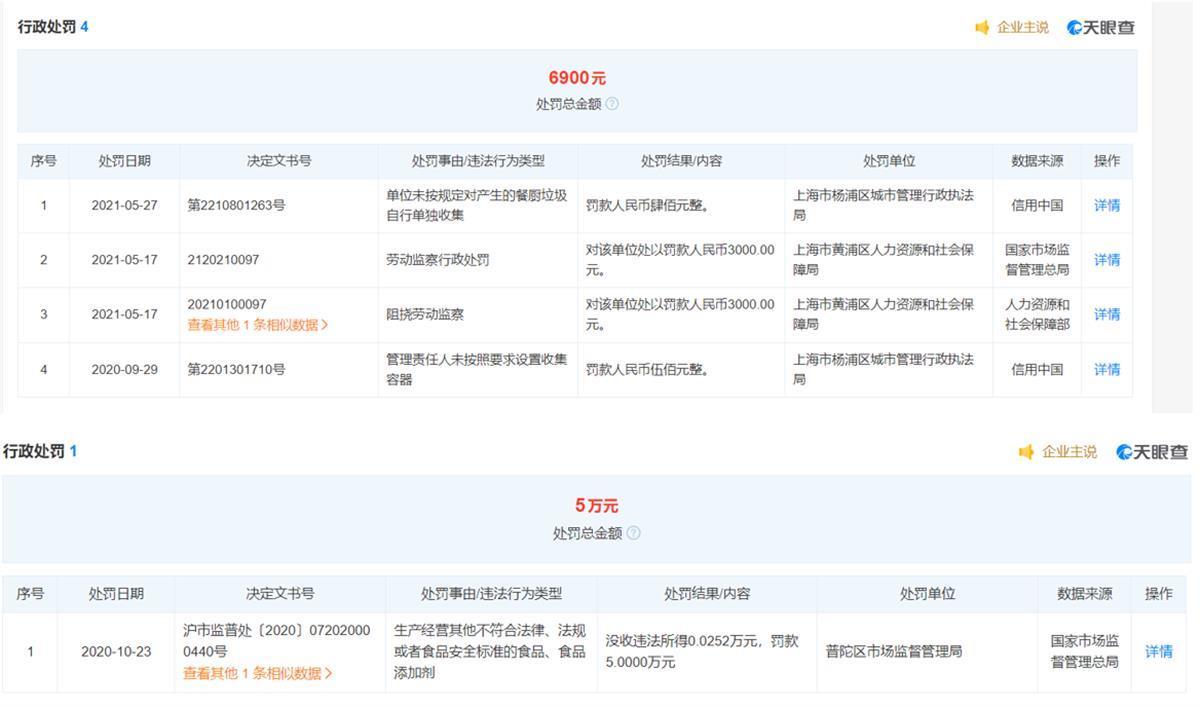This screenshot has width=1200, height=707.
Task: Open 详情 for decision 第2201301710号
Action: [x=1107, y=369]
